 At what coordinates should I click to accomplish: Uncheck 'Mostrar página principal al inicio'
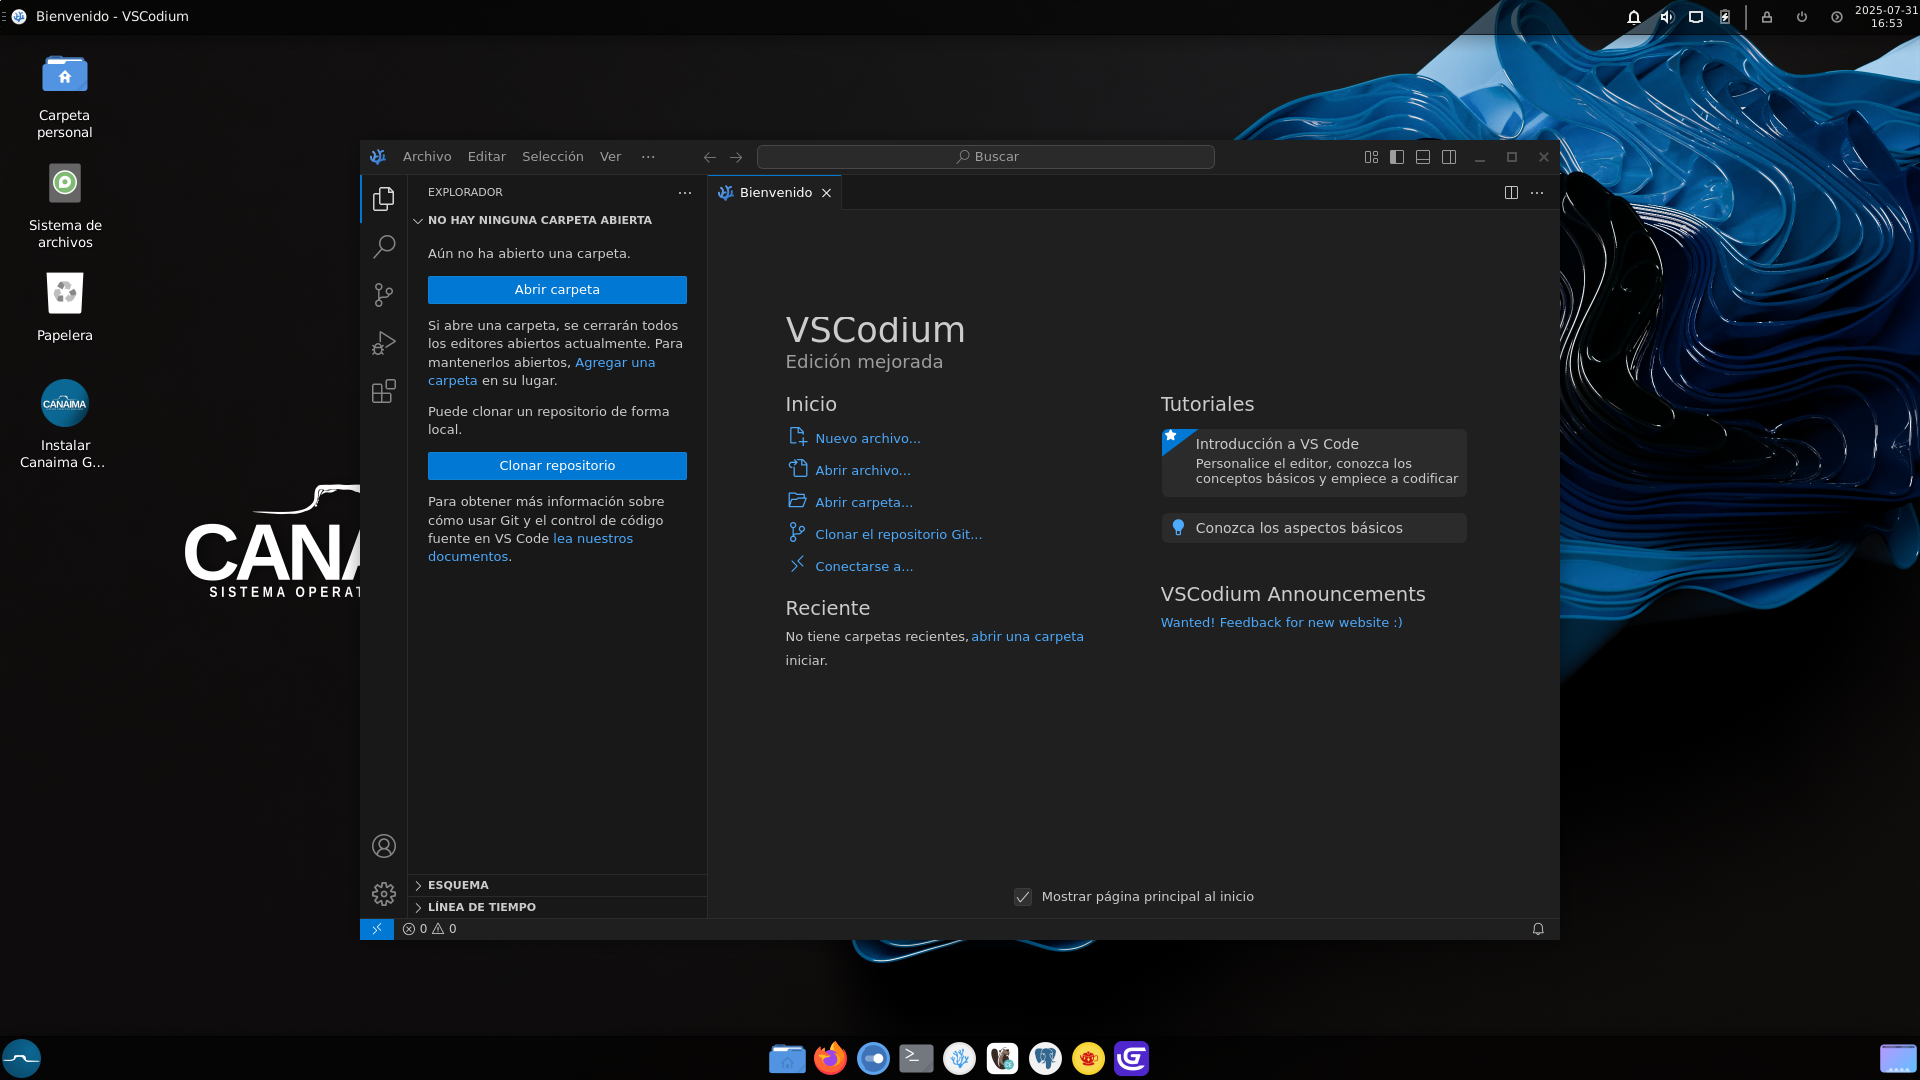tap(1022, 897)
